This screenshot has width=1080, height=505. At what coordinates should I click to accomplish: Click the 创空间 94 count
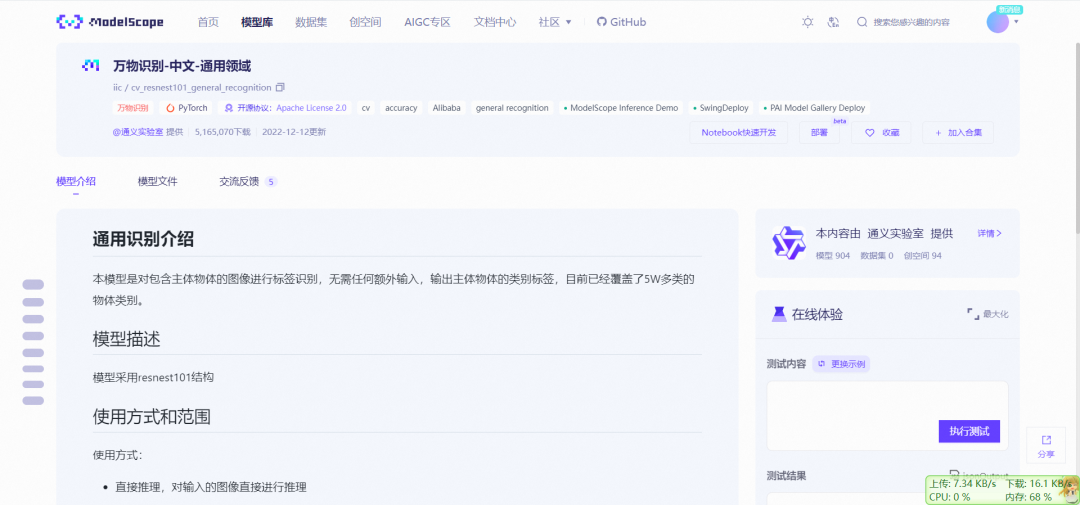[922, 256]
